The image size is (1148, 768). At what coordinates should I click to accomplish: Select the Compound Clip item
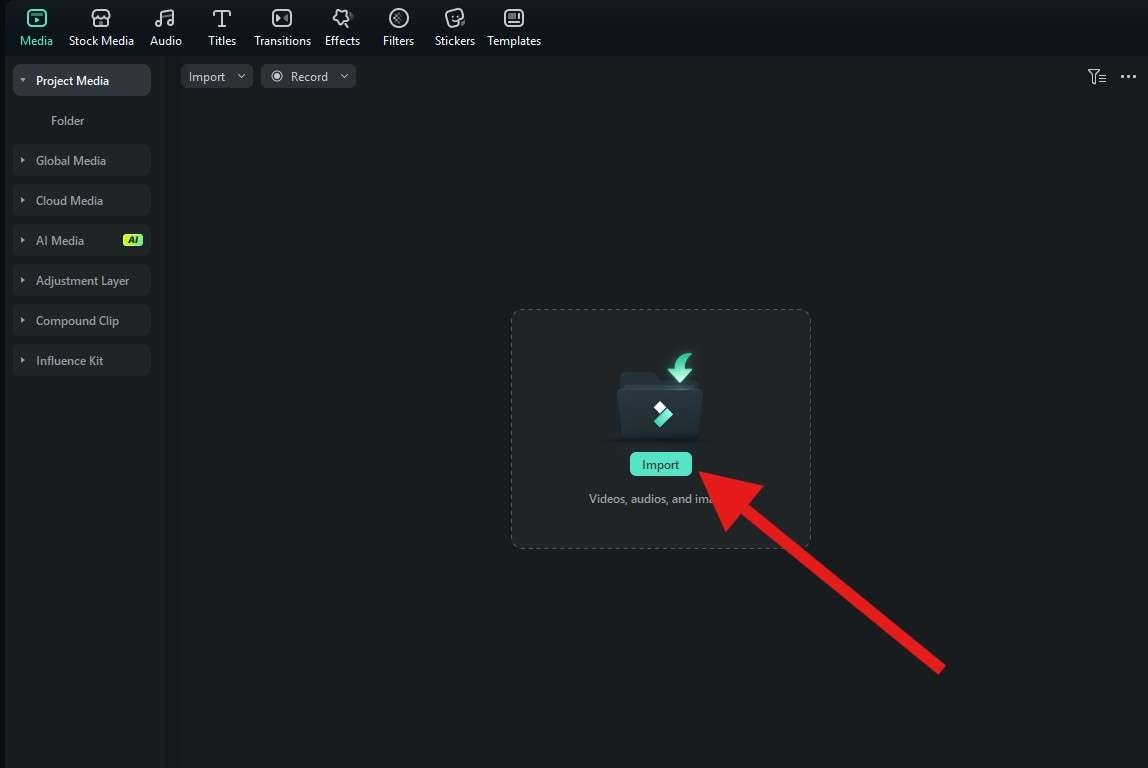tap(82, 320)
